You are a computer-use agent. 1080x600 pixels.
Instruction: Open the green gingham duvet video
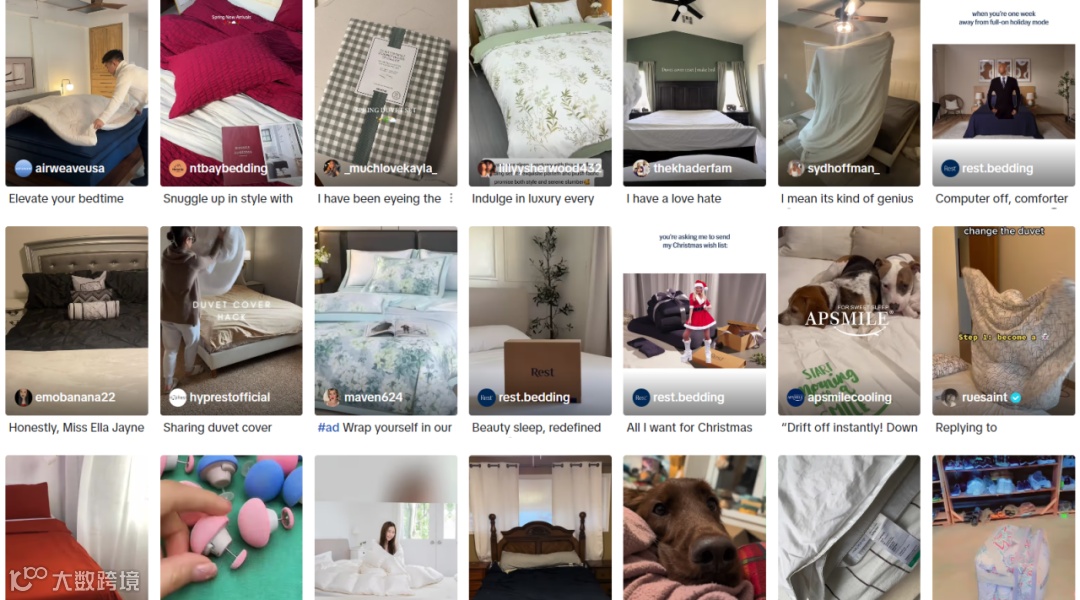(386, 93)
